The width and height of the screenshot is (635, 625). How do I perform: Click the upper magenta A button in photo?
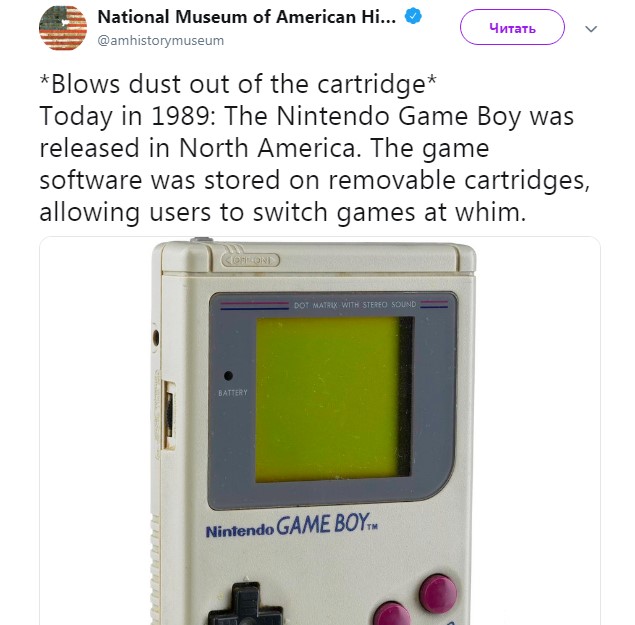tap(438, 594)
